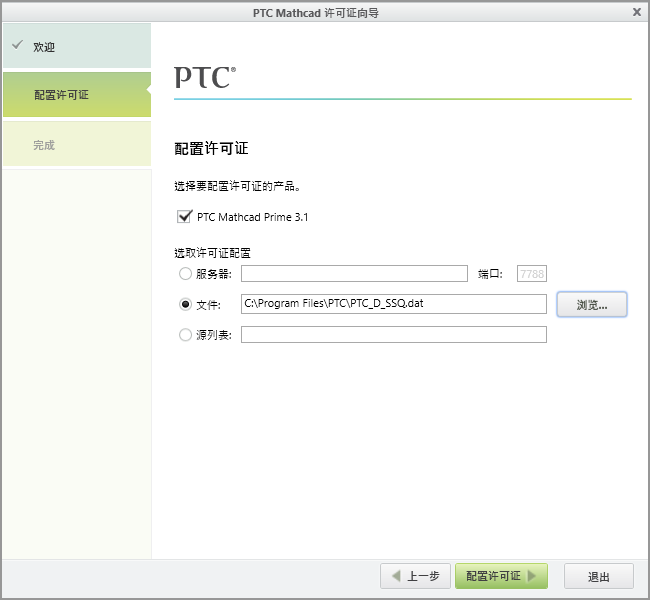650x600 pixels.
Task: Close the PTC Mathcad license wizard window
Action: [637, 12]
